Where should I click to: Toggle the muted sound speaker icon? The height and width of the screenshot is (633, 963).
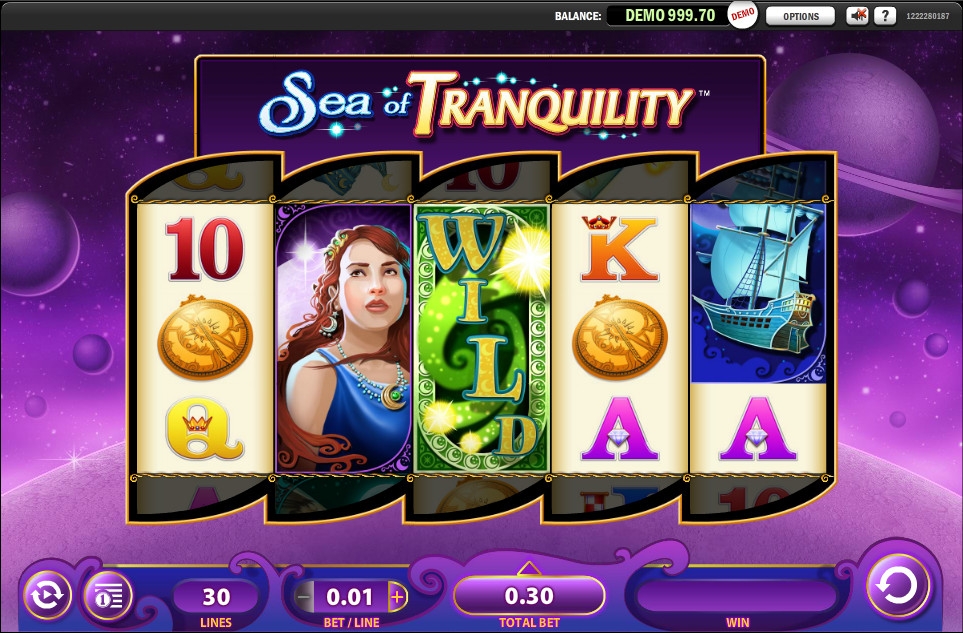coord(857,16)
